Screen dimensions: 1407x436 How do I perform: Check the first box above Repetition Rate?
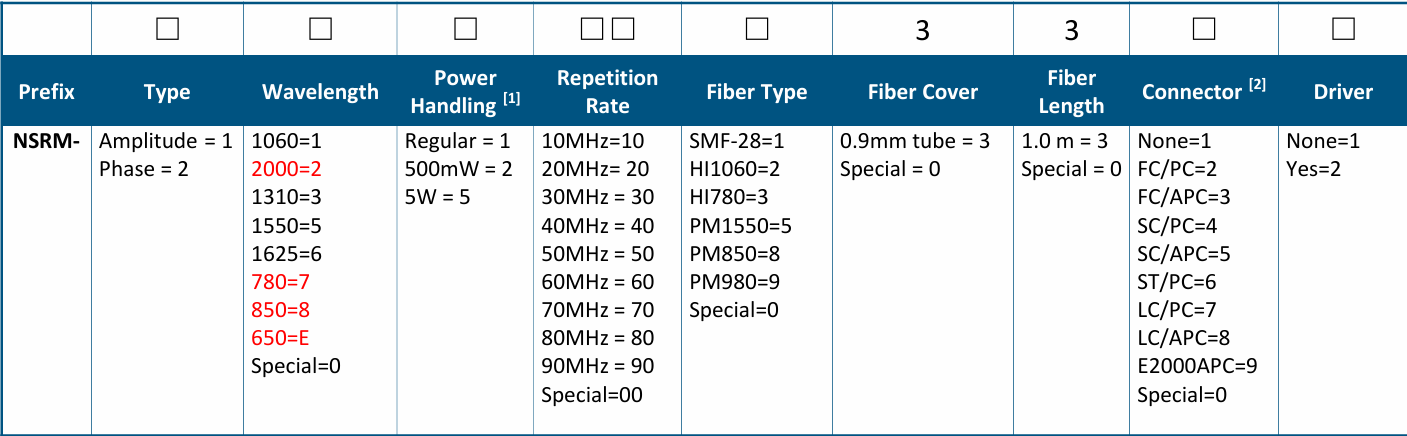point(592,29)
